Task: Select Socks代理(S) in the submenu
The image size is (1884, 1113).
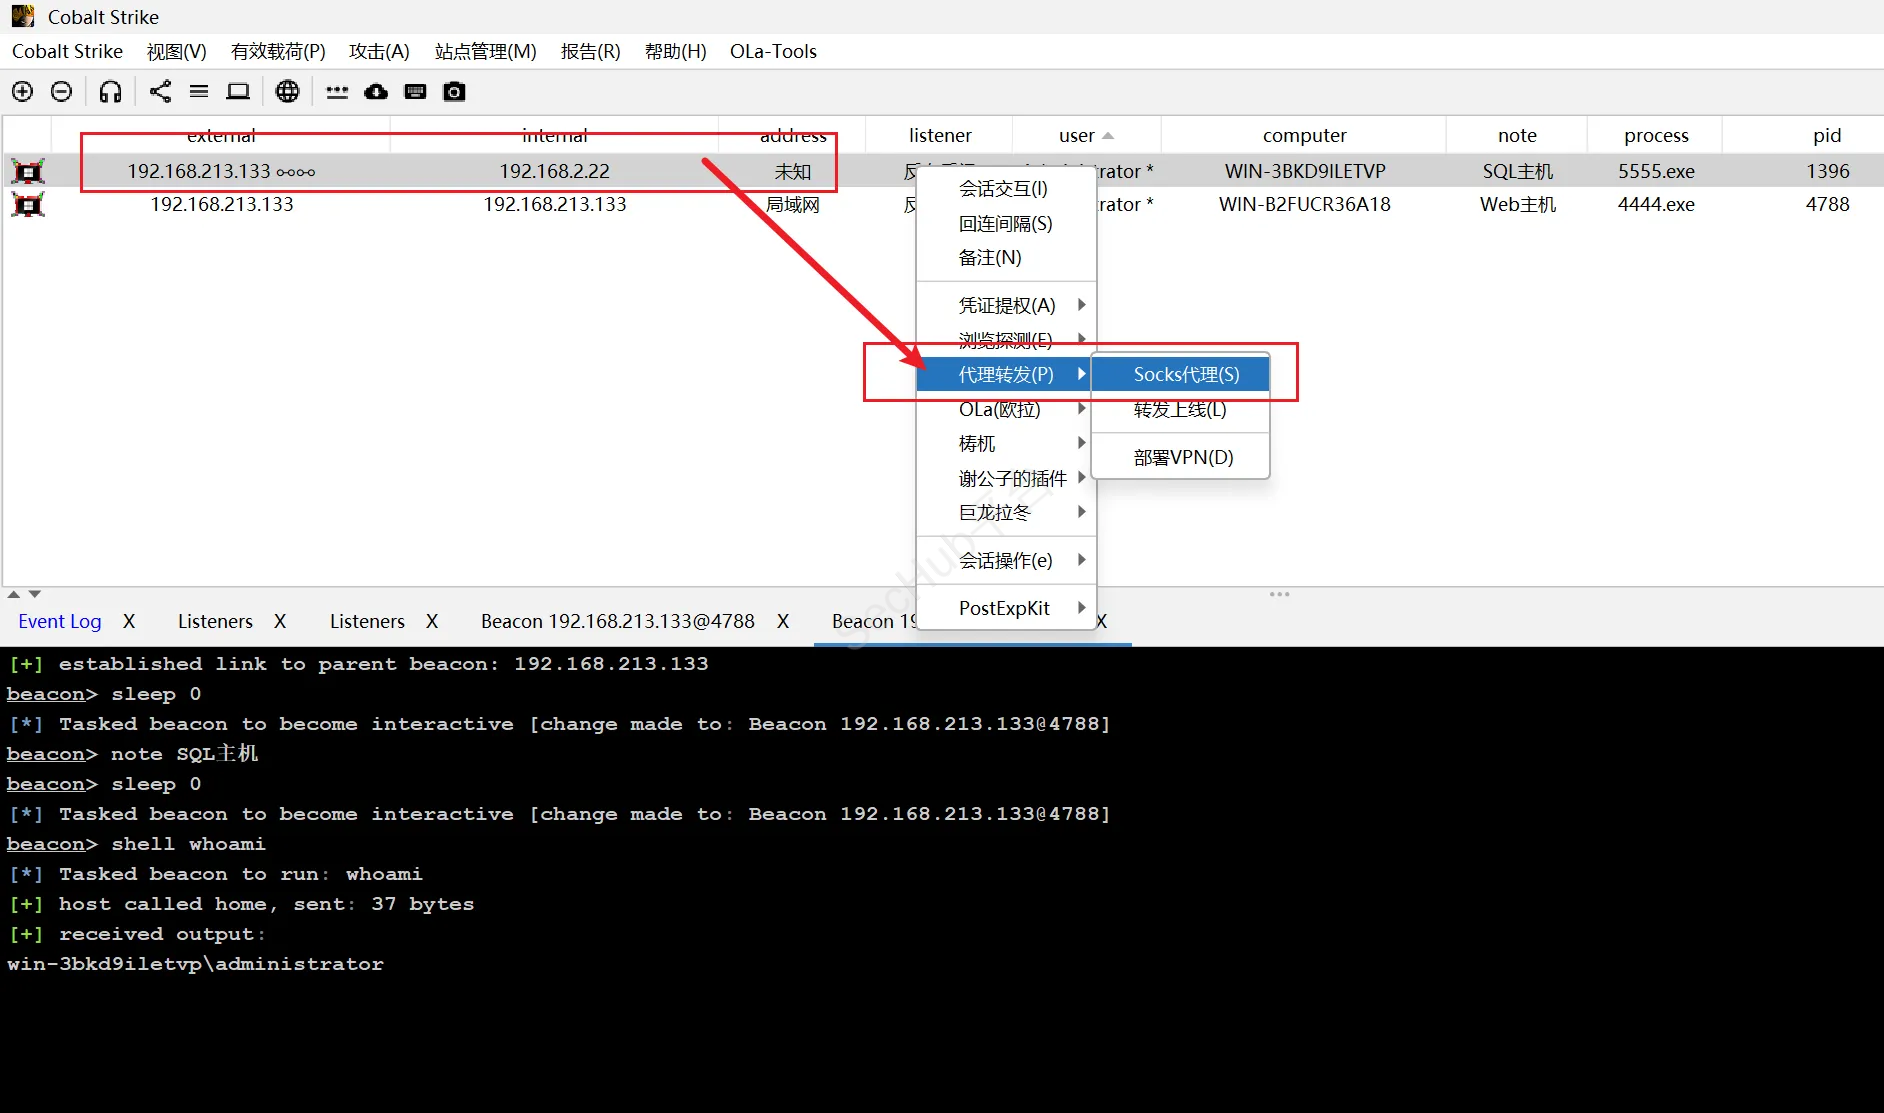Action: point(1181,374)
